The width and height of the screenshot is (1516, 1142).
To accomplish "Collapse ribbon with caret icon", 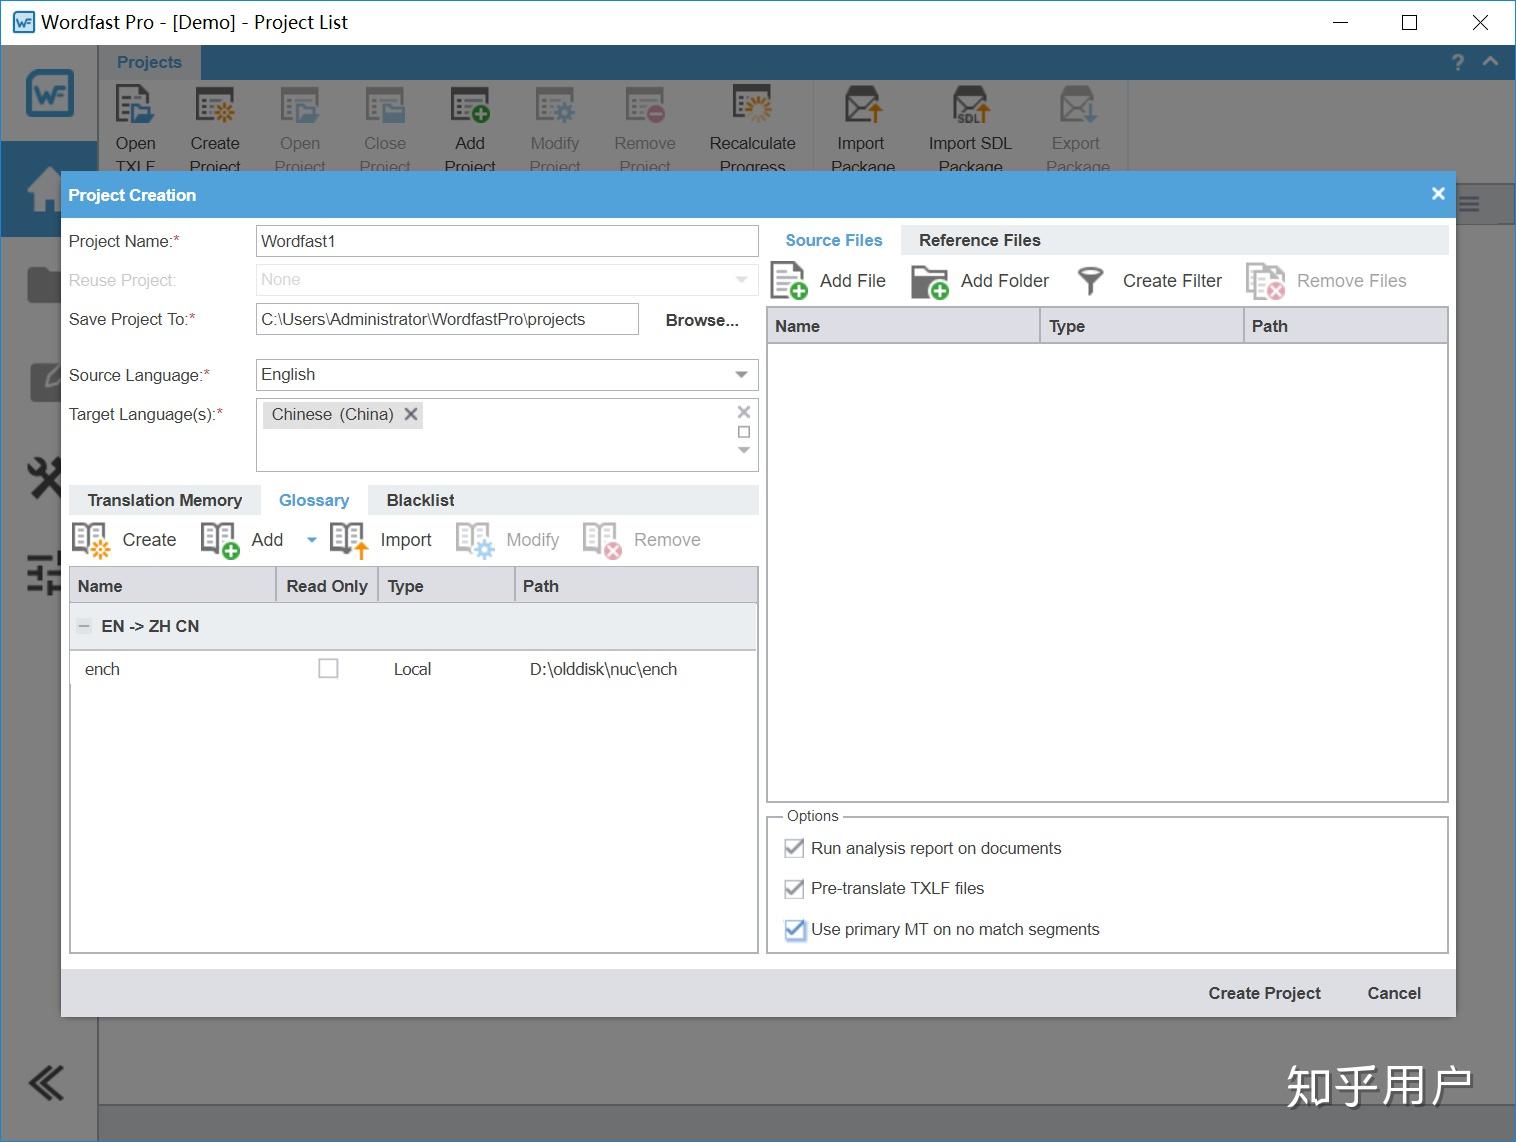I will [x=1490, y=62].
